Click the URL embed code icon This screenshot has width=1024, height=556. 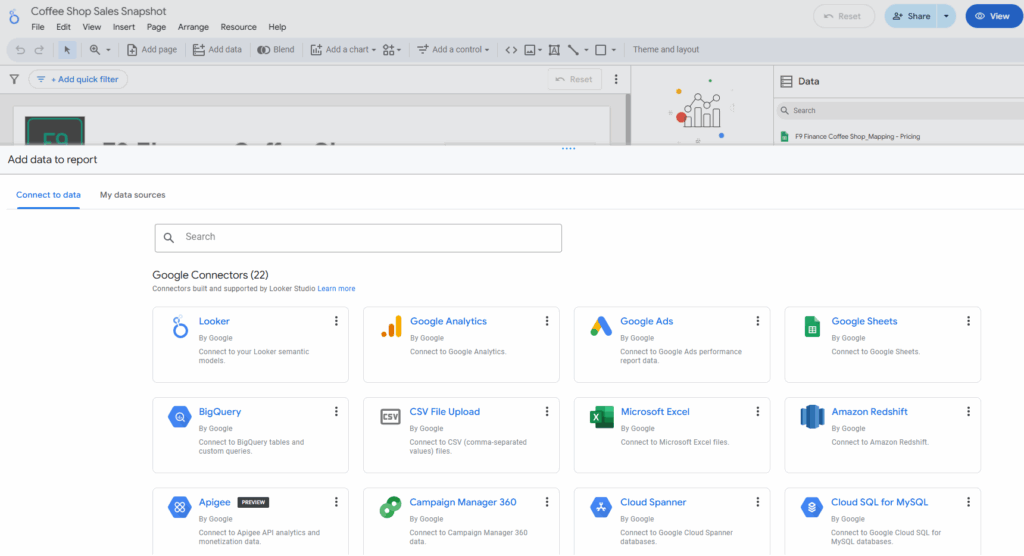pos(511,50)
